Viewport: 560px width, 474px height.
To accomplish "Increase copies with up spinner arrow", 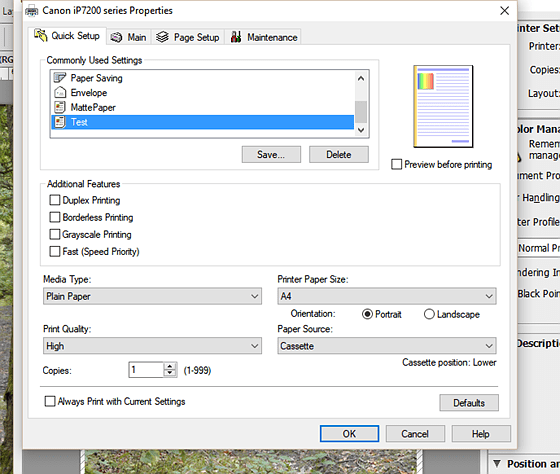I will pos(170,366).
